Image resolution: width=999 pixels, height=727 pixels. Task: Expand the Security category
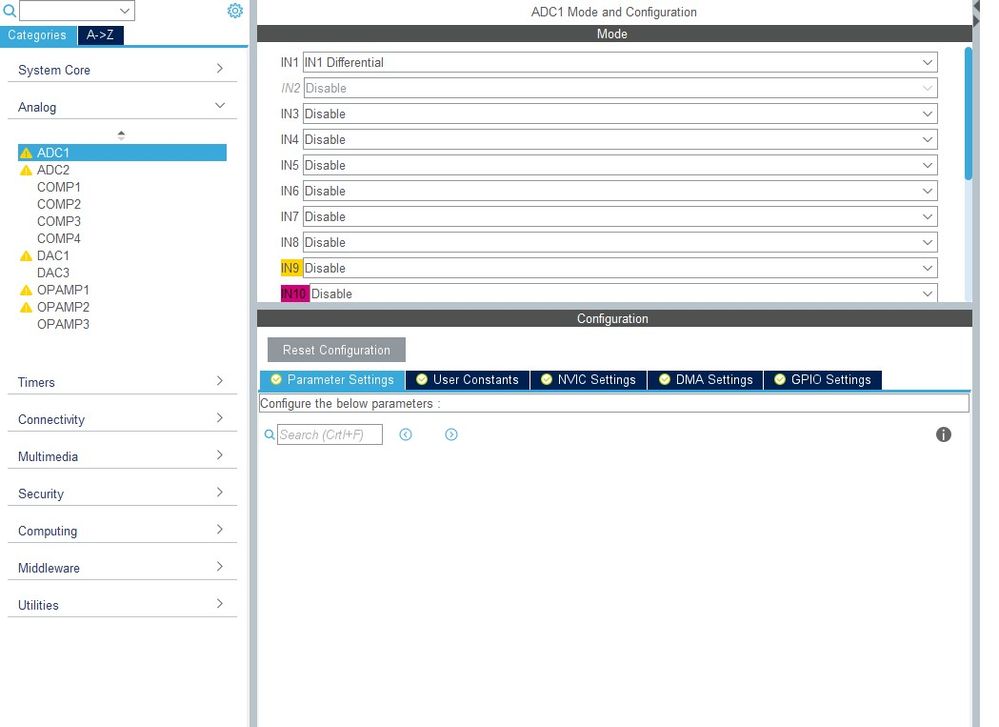pos(122,493)
